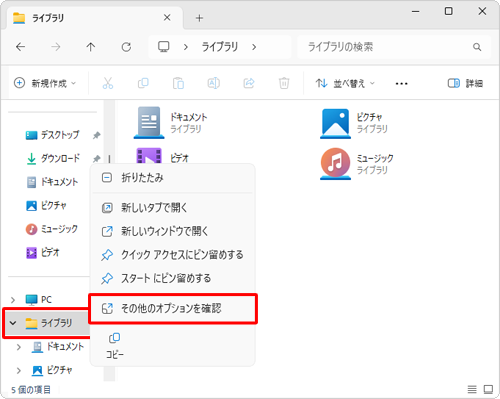Select ドキュメント in quick access

pyautogui.click(x=52, y=182)
